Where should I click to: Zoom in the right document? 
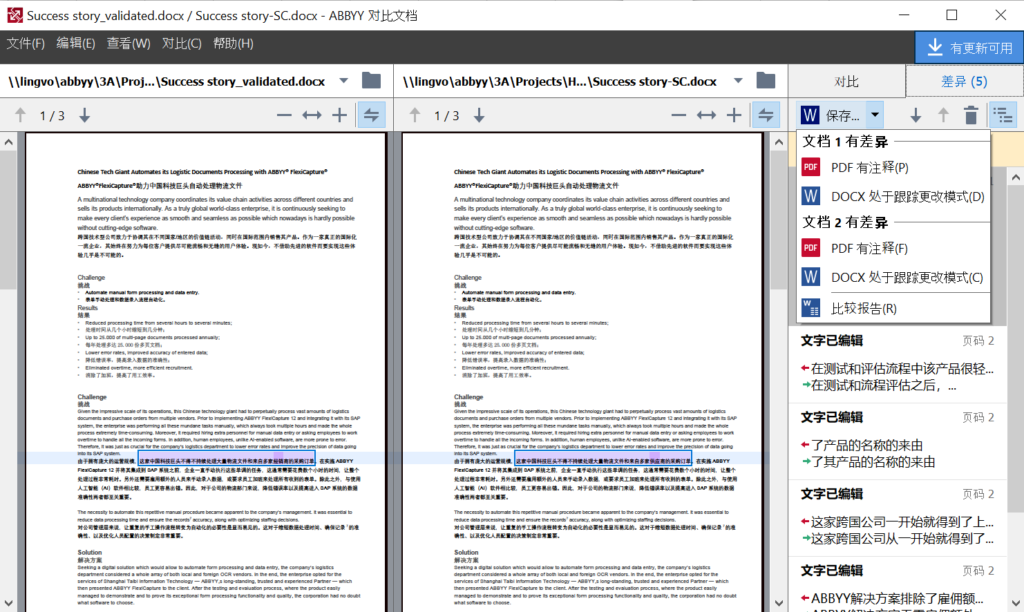pyautogui.click(x=734, y=116)
